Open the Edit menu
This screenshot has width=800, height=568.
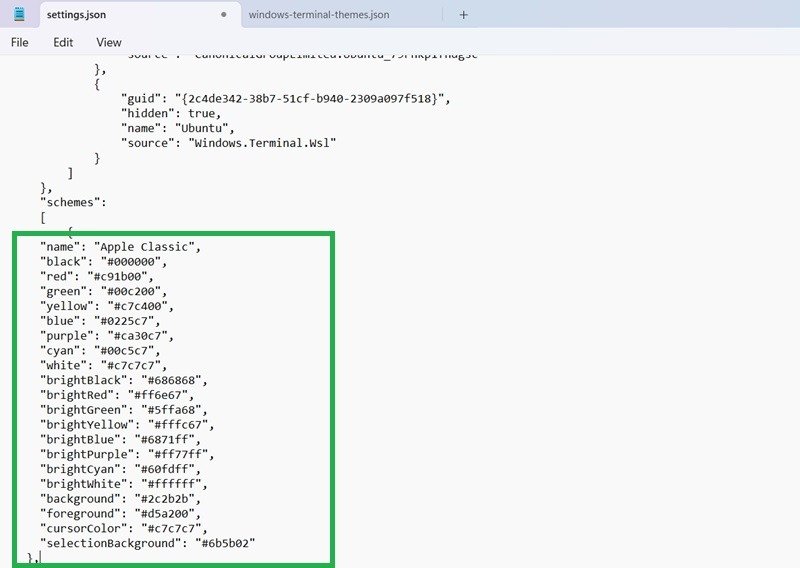coord(63,42)
